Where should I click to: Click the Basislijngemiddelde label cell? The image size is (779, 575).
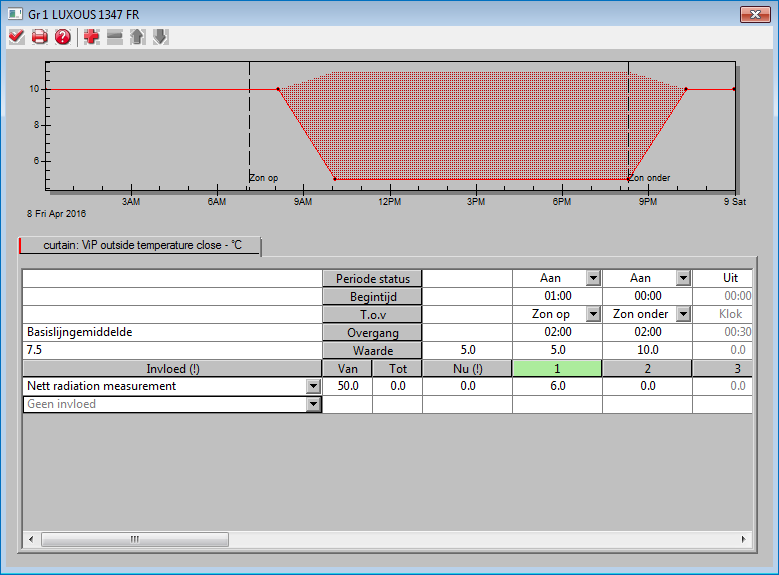coord(172,332)
